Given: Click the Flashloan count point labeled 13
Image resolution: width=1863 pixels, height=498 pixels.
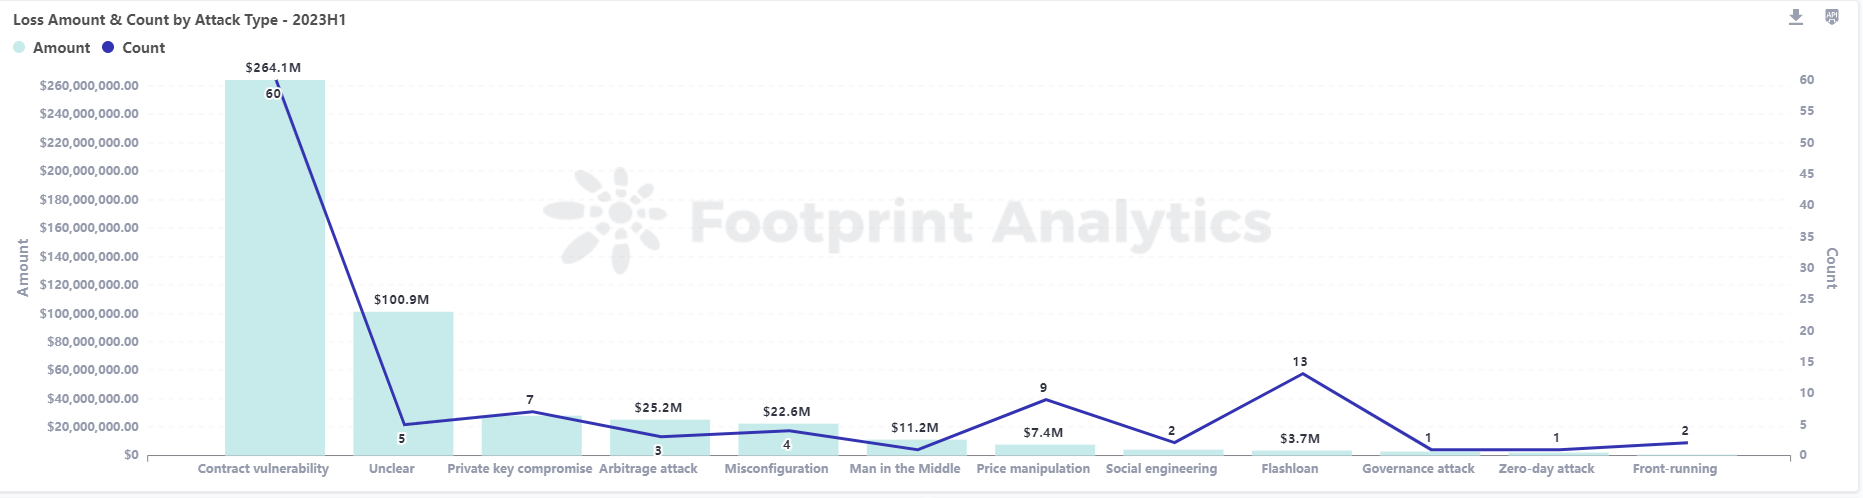Looking at the screenshot, I should tap(1301, 374).
